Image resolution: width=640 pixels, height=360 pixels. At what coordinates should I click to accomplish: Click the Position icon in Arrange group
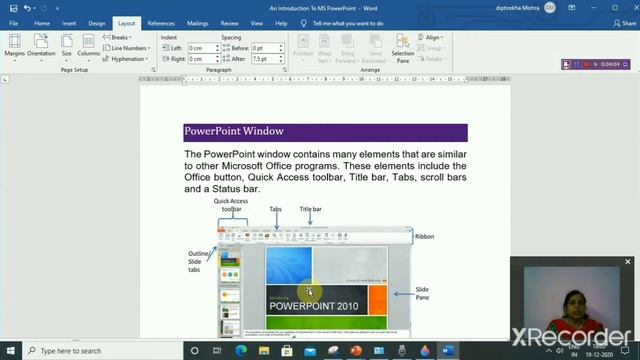tap(303, 48)
